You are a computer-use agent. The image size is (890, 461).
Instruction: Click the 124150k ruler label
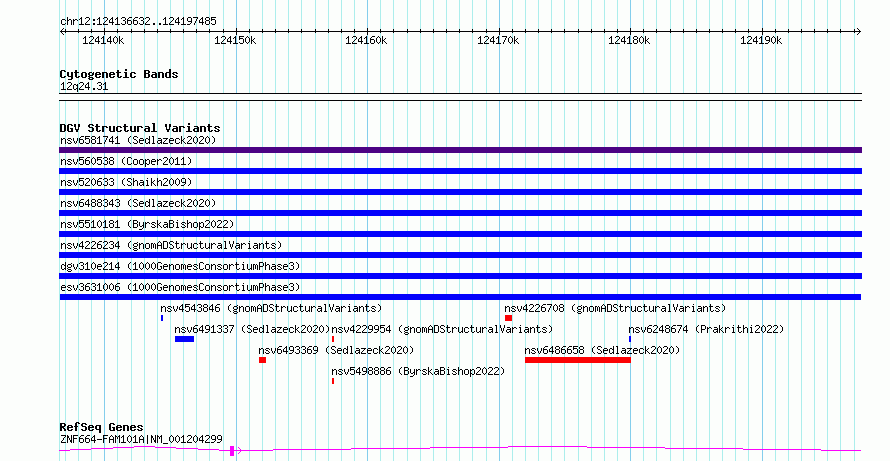tap(235, 40)
